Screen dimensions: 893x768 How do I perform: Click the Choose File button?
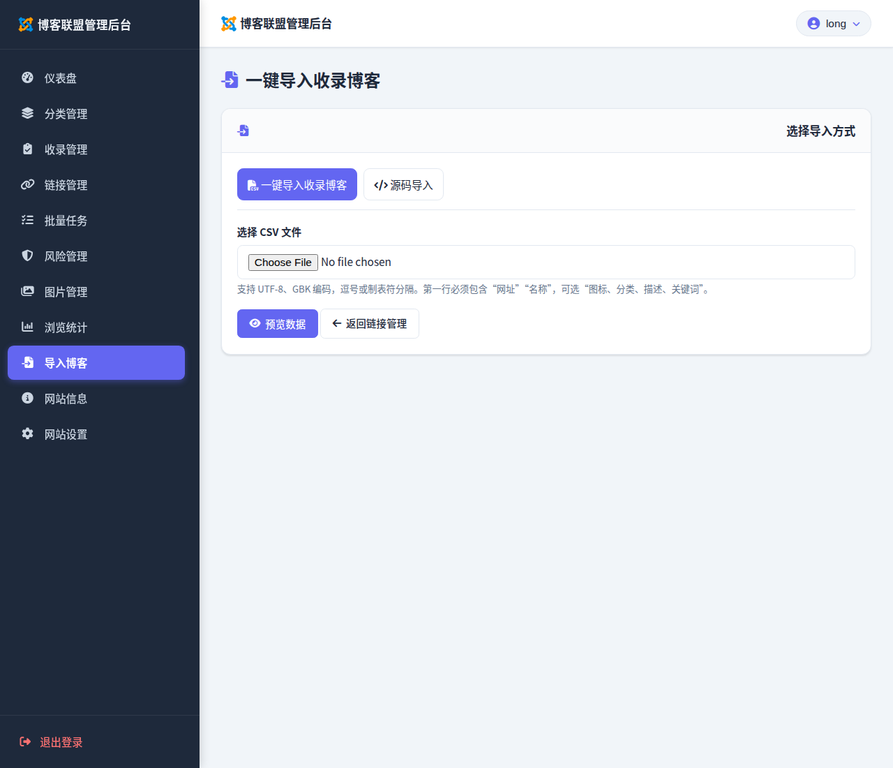tap(282, 262)
